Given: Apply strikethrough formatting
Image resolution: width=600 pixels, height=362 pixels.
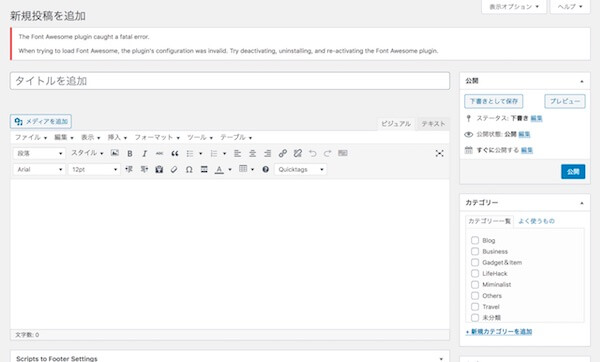Looking at the screenshot, I should 160,153.
